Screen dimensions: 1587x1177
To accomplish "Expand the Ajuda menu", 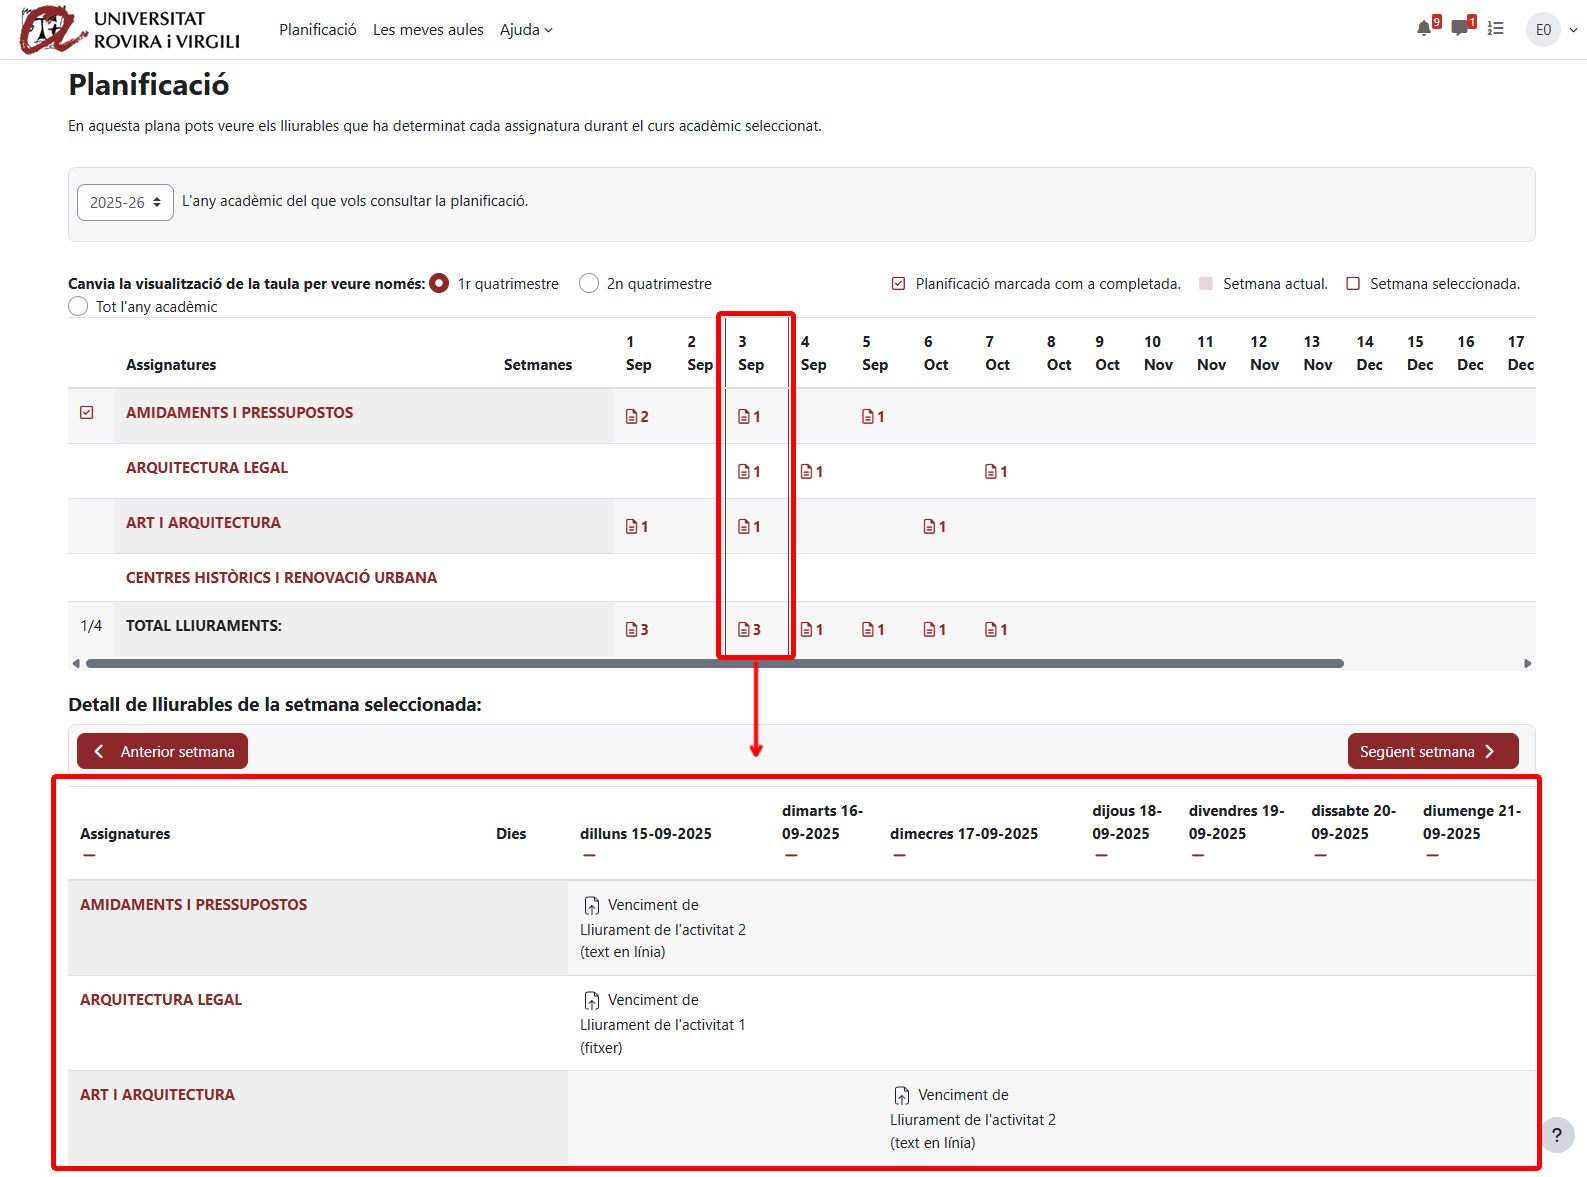I will [x=526, y=30].
